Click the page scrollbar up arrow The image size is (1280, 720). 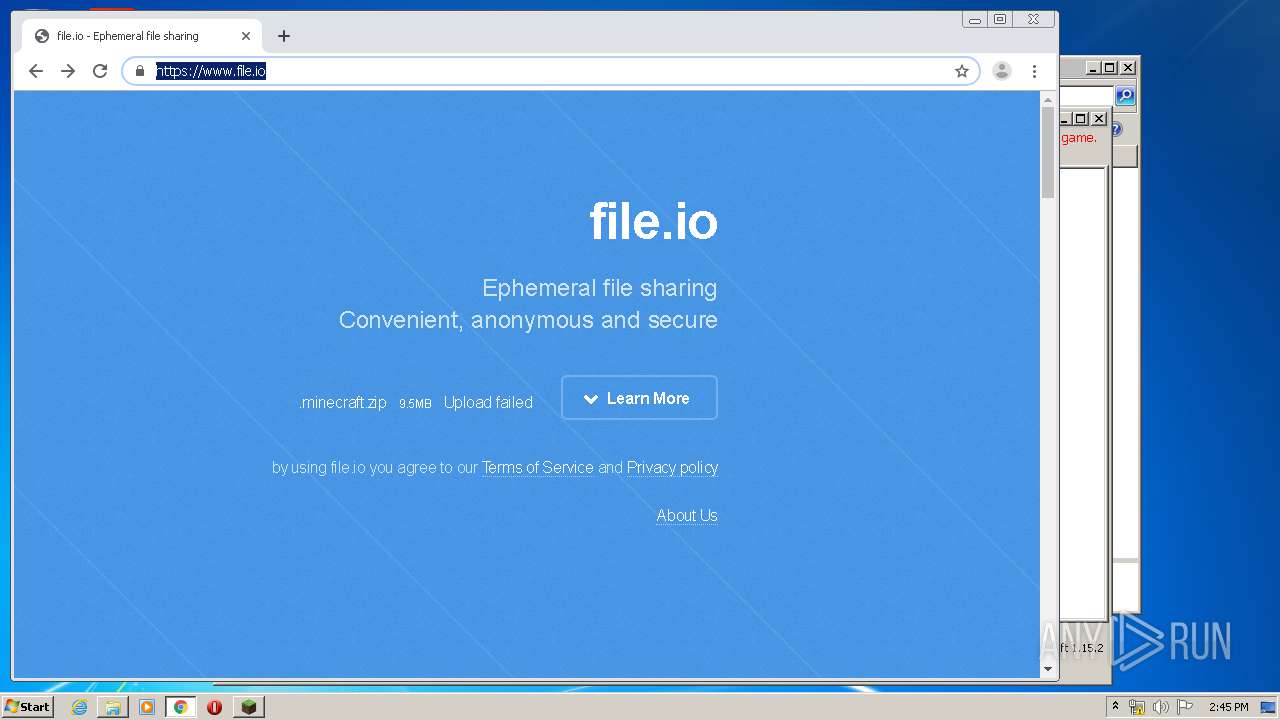[x=1048, y=99]
